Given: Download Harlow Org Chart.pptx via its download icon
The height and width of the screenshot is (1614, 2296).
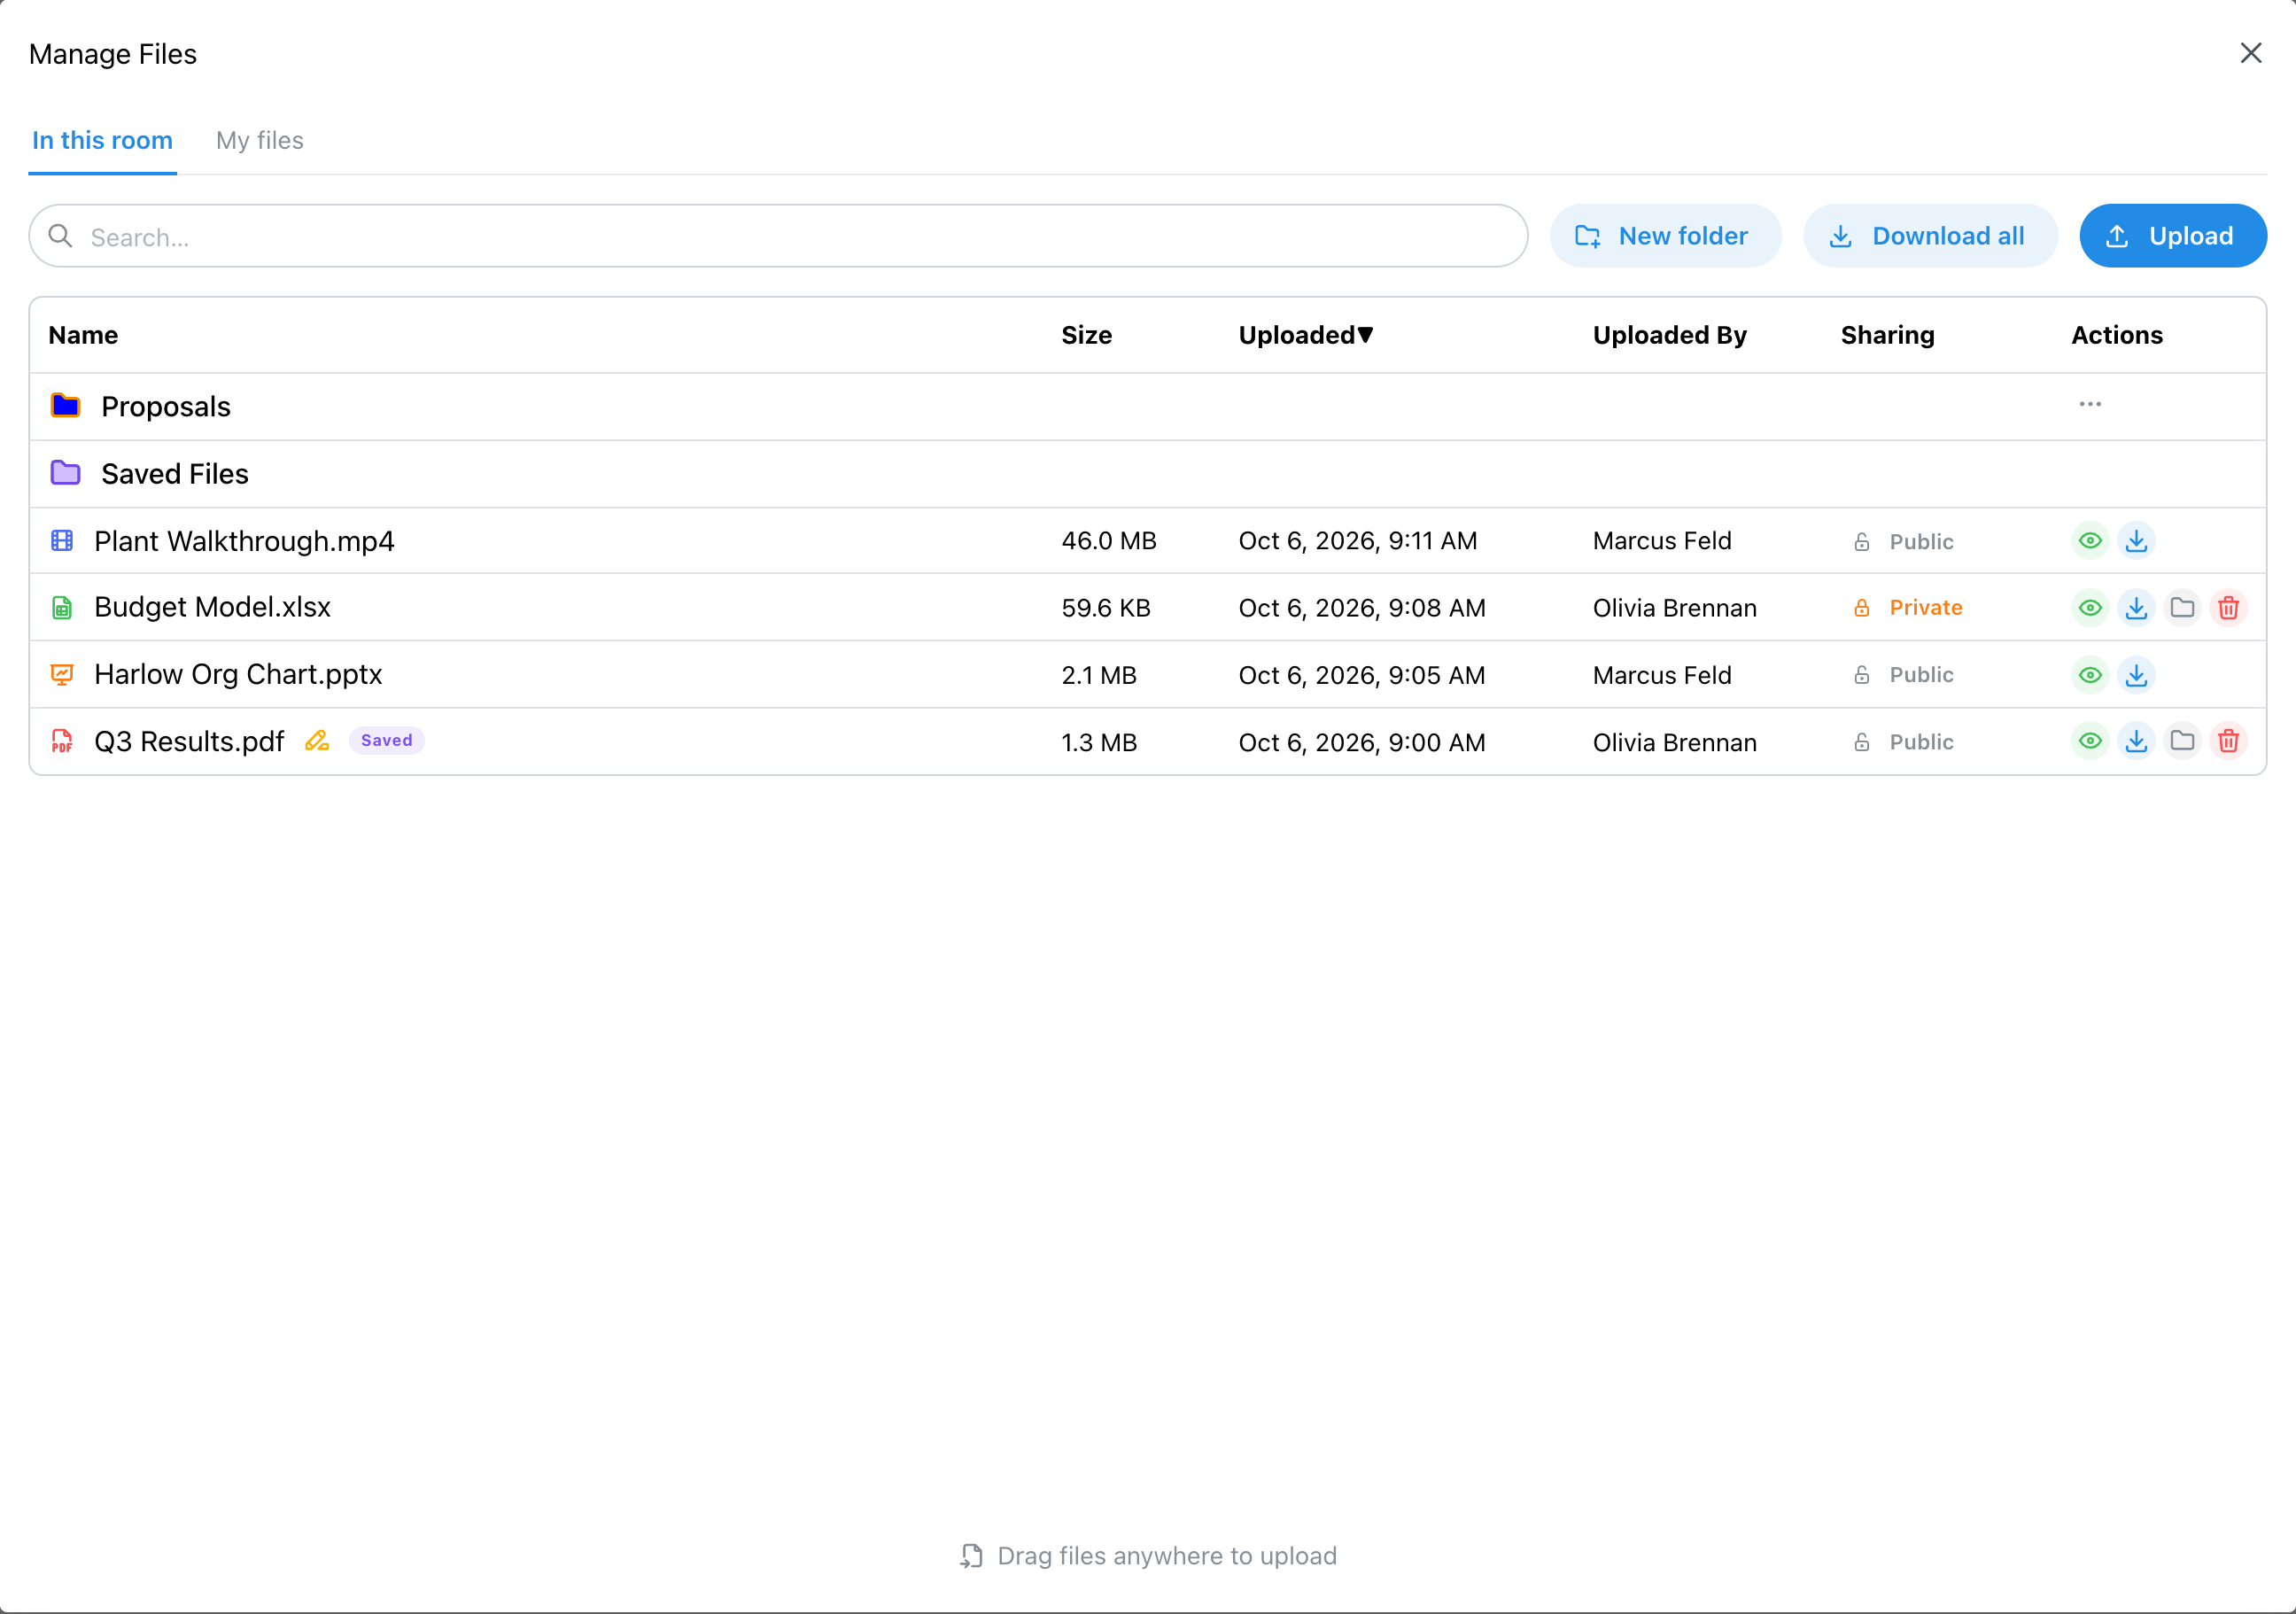Looking at the screenshot, I should pyautogui.click(x=2136, y=675).
